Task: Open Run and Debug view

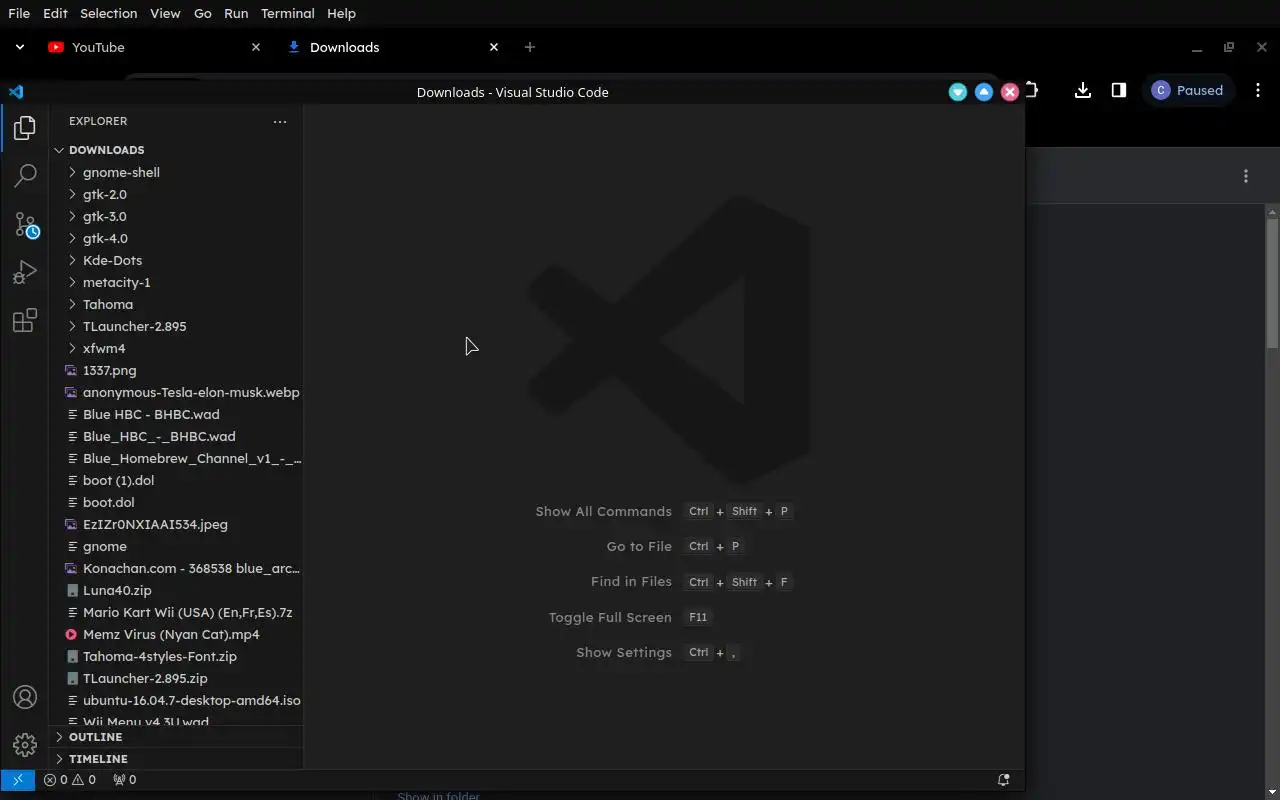Action: coord(25,272)
